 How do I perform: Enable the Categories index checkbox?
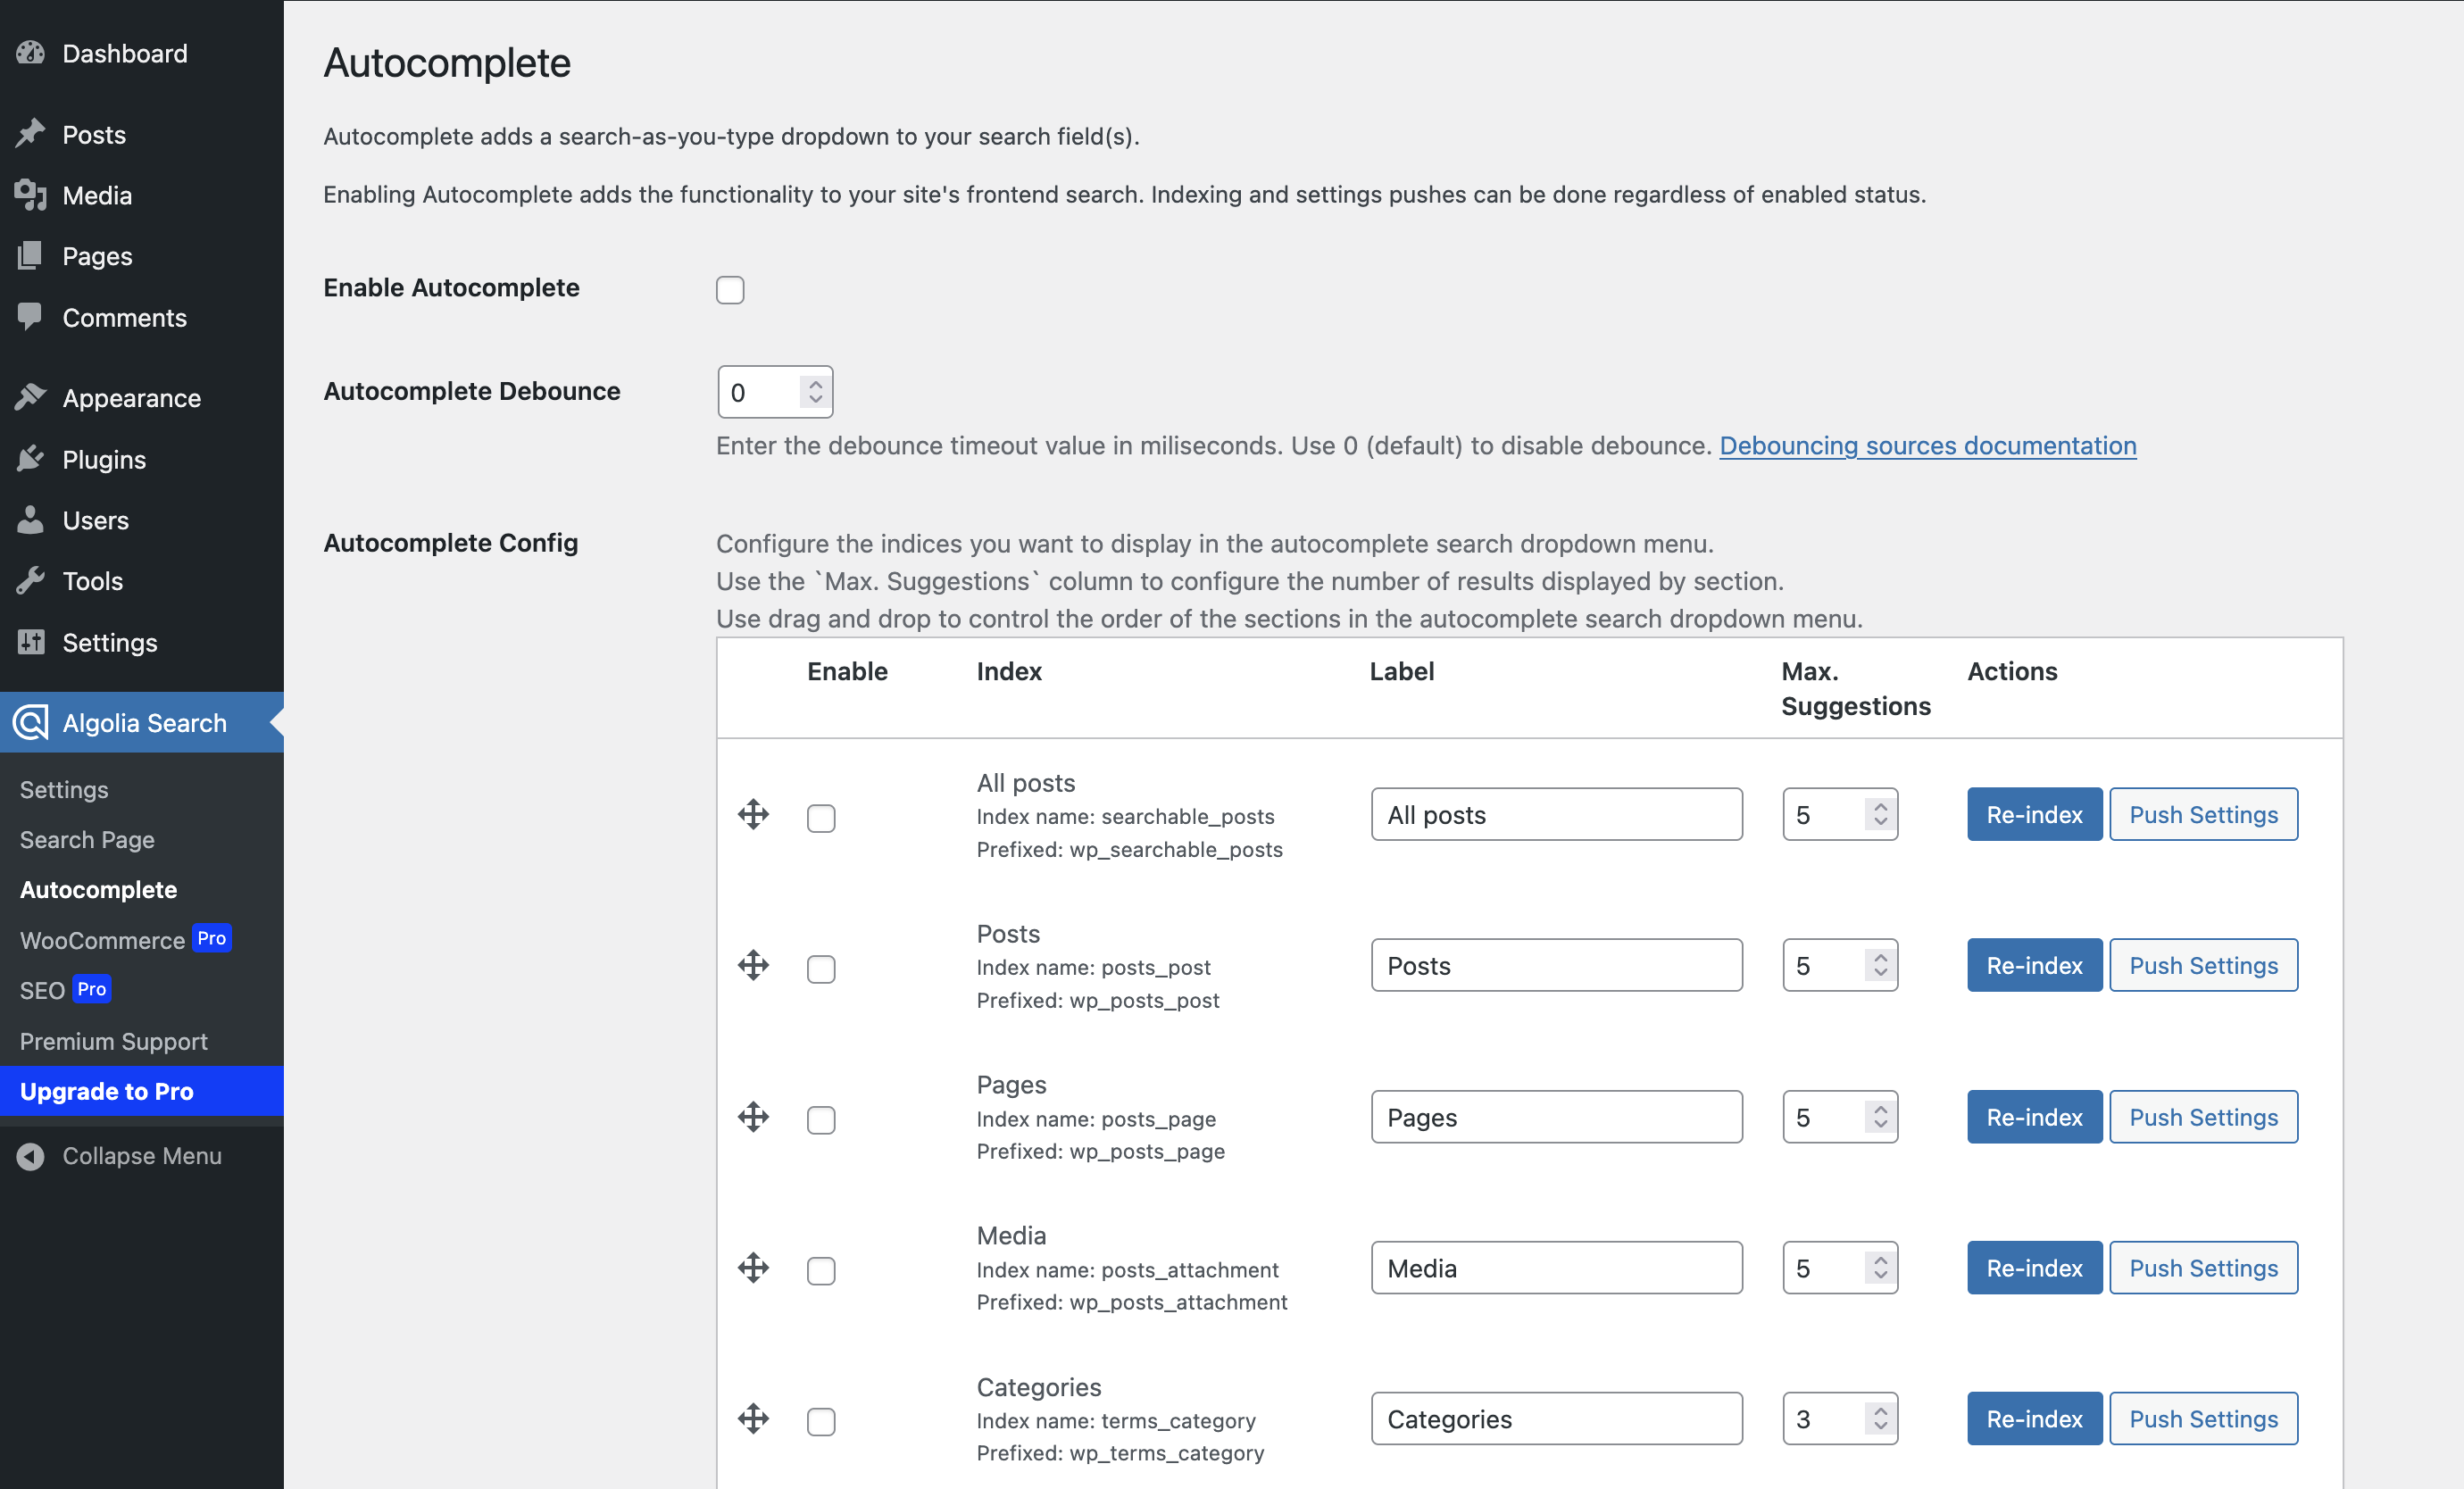pos(821,1421)
